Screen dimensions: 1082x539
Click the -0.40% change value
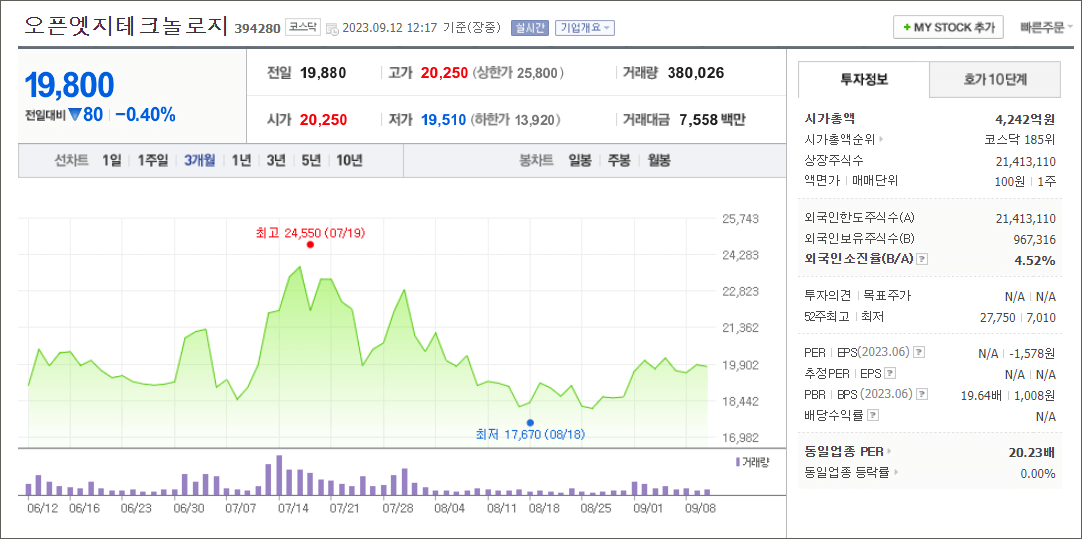pyautogui.click(x=145, y=115)
